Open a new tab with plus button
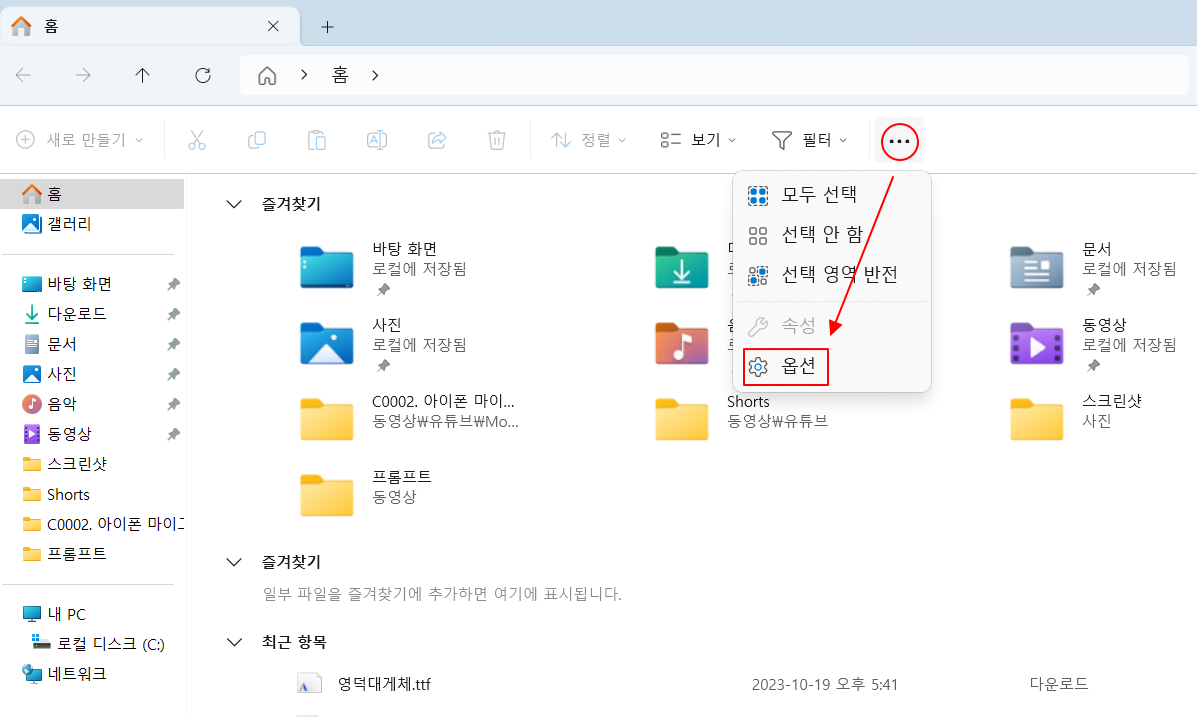 (x=327, y=27)
